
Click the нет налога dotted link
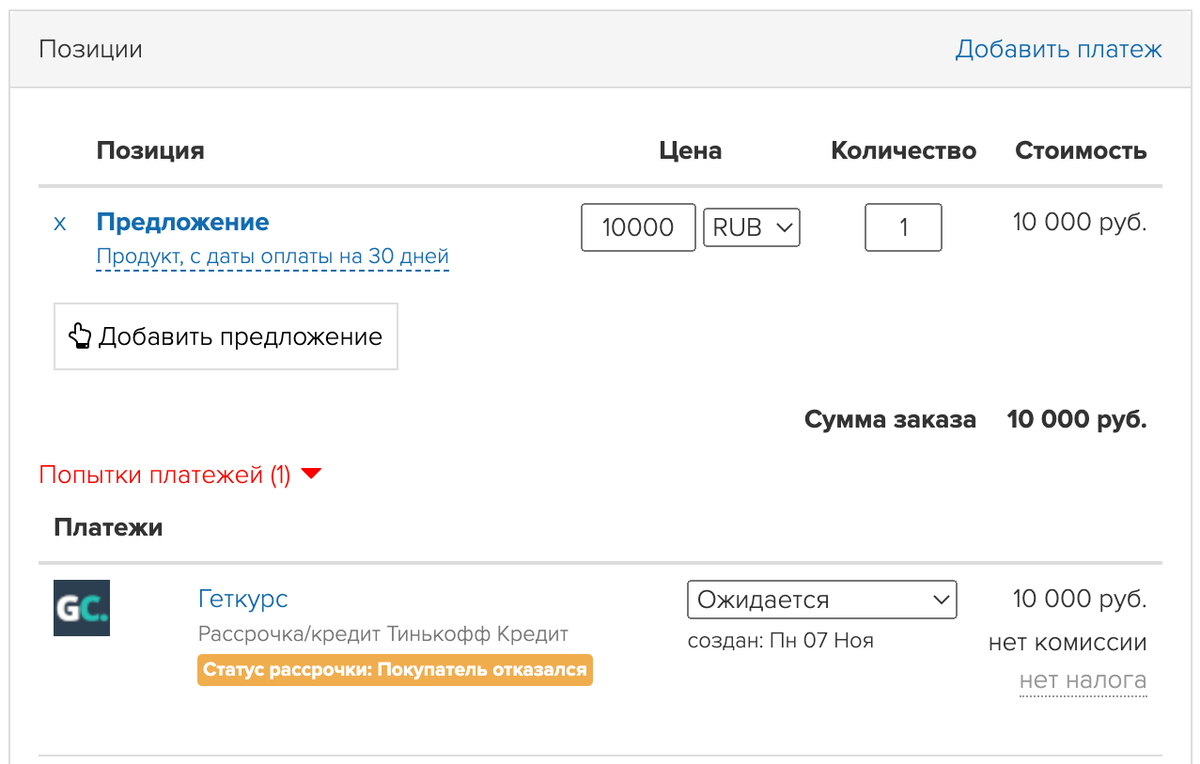tap(1083, 681)
